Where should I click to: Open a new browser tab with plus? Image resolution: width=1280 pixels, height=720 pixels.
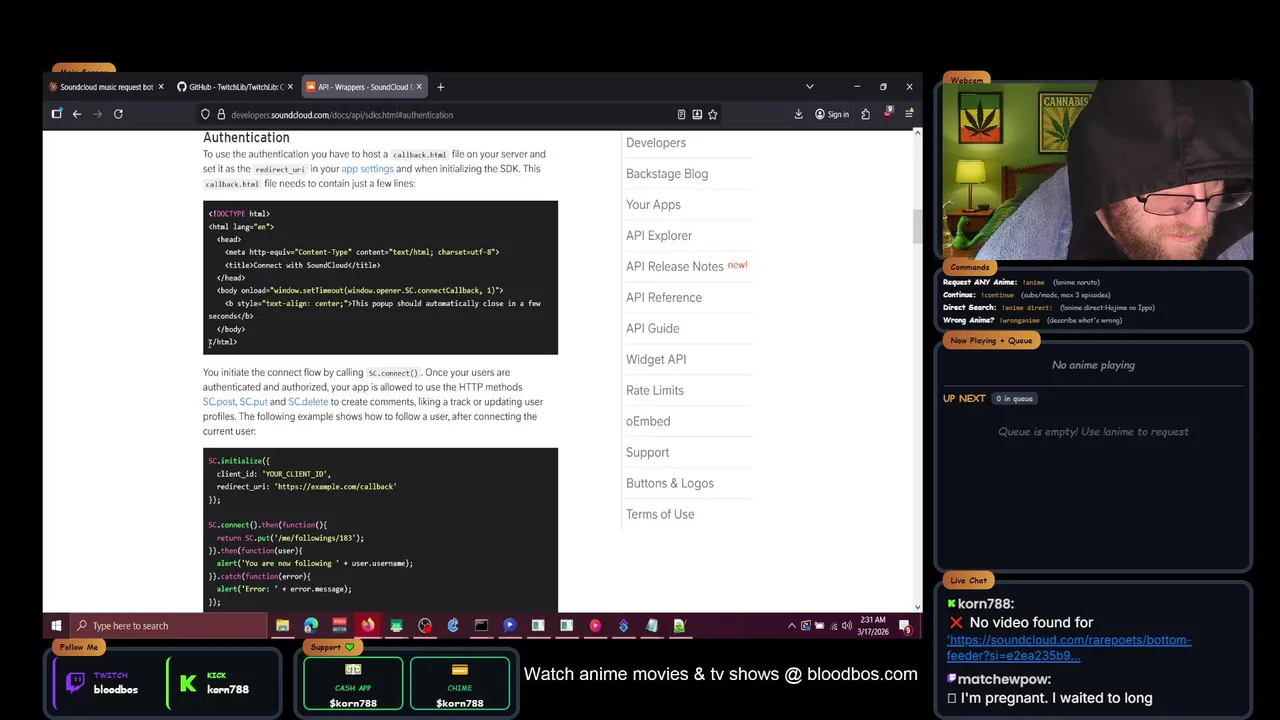coord(440,87)
